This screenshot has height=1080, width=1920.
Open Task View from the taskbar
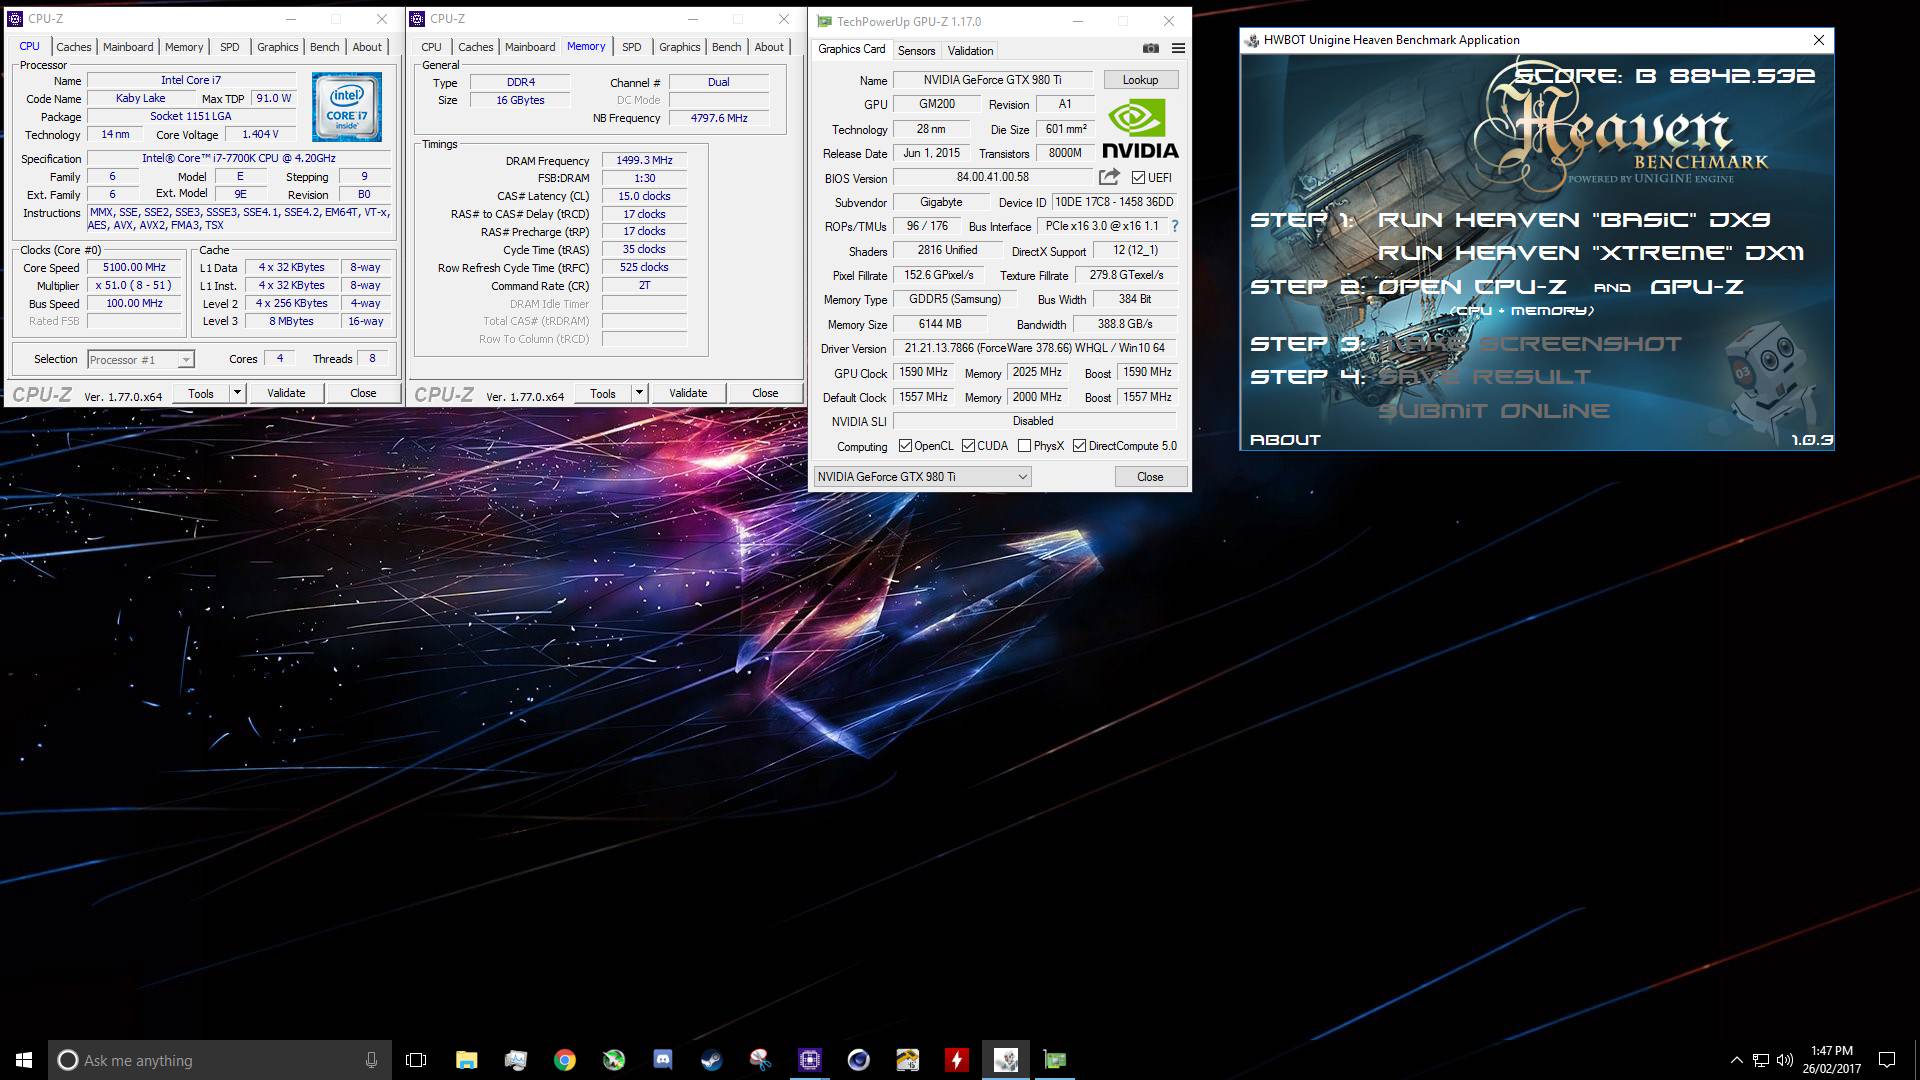pyautogui.click(x=416, y=1060)
